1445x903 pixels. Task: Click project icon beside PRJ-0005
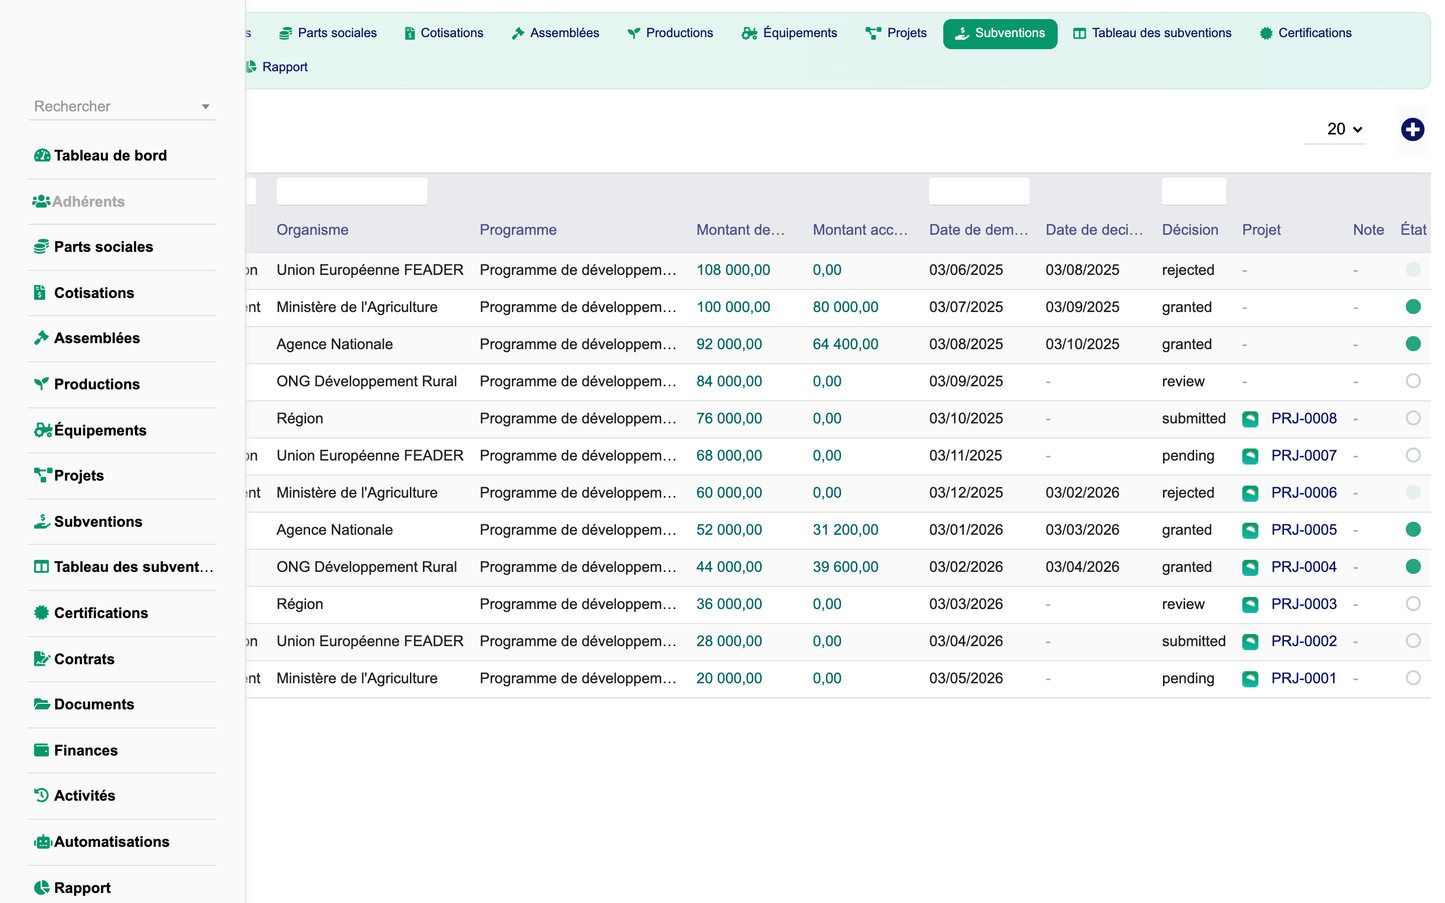click(1250, 530)
